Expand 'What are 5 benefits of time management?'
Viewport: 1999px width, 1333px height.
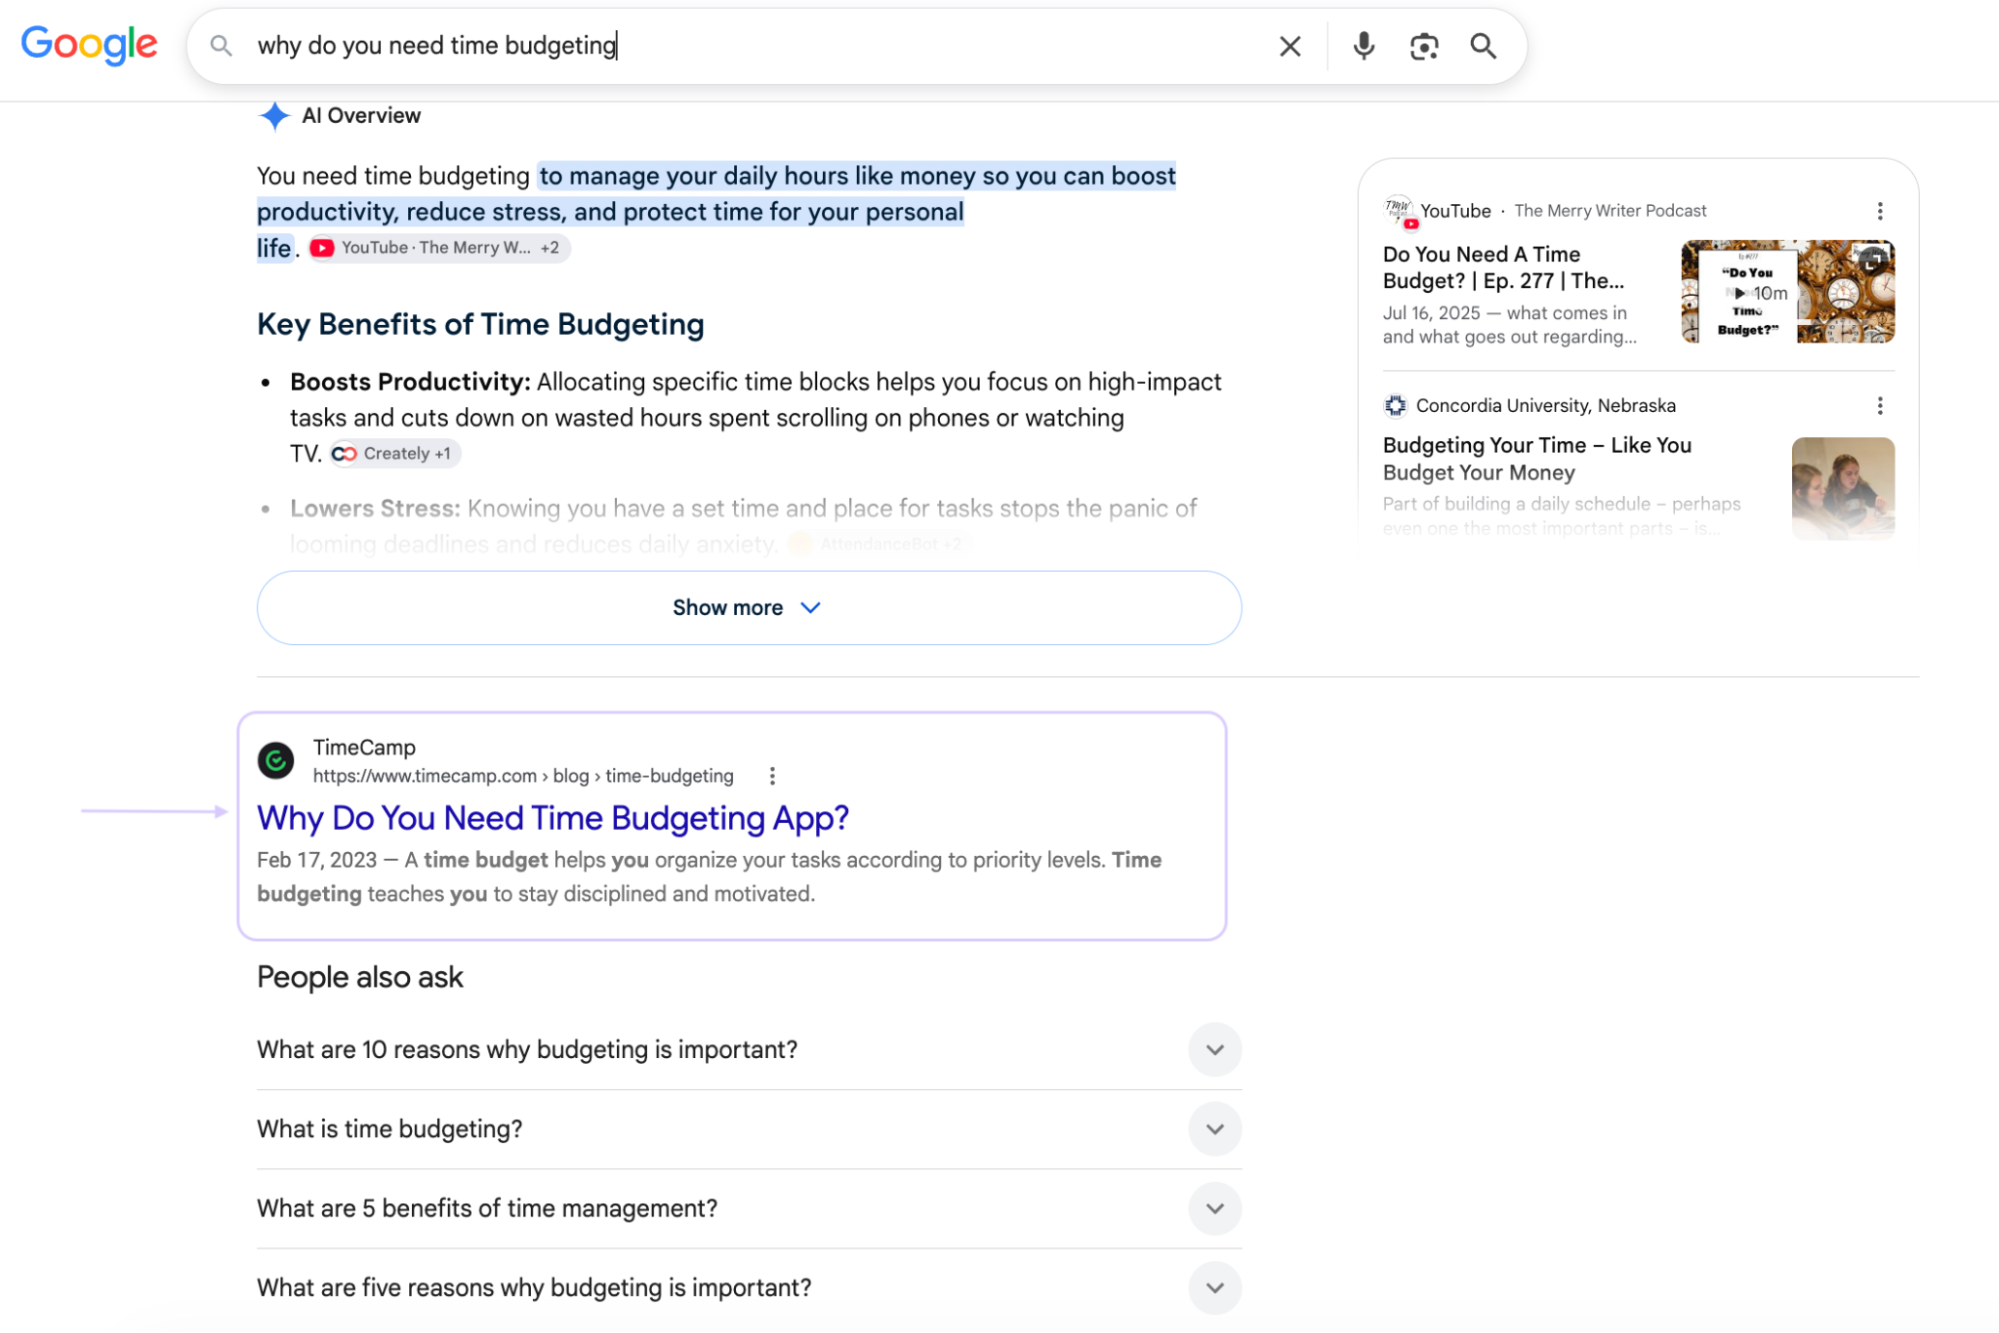tap(749, 1209)
